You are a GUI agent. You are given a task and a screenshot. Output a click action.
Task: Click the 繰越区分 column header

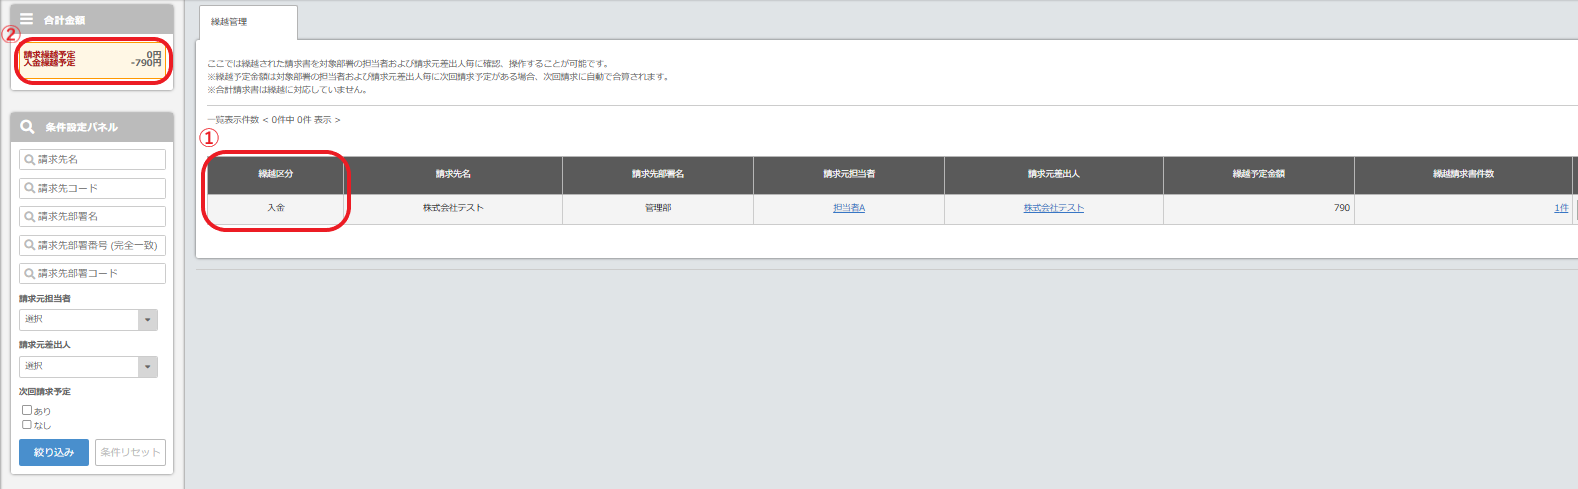point(276,174)
